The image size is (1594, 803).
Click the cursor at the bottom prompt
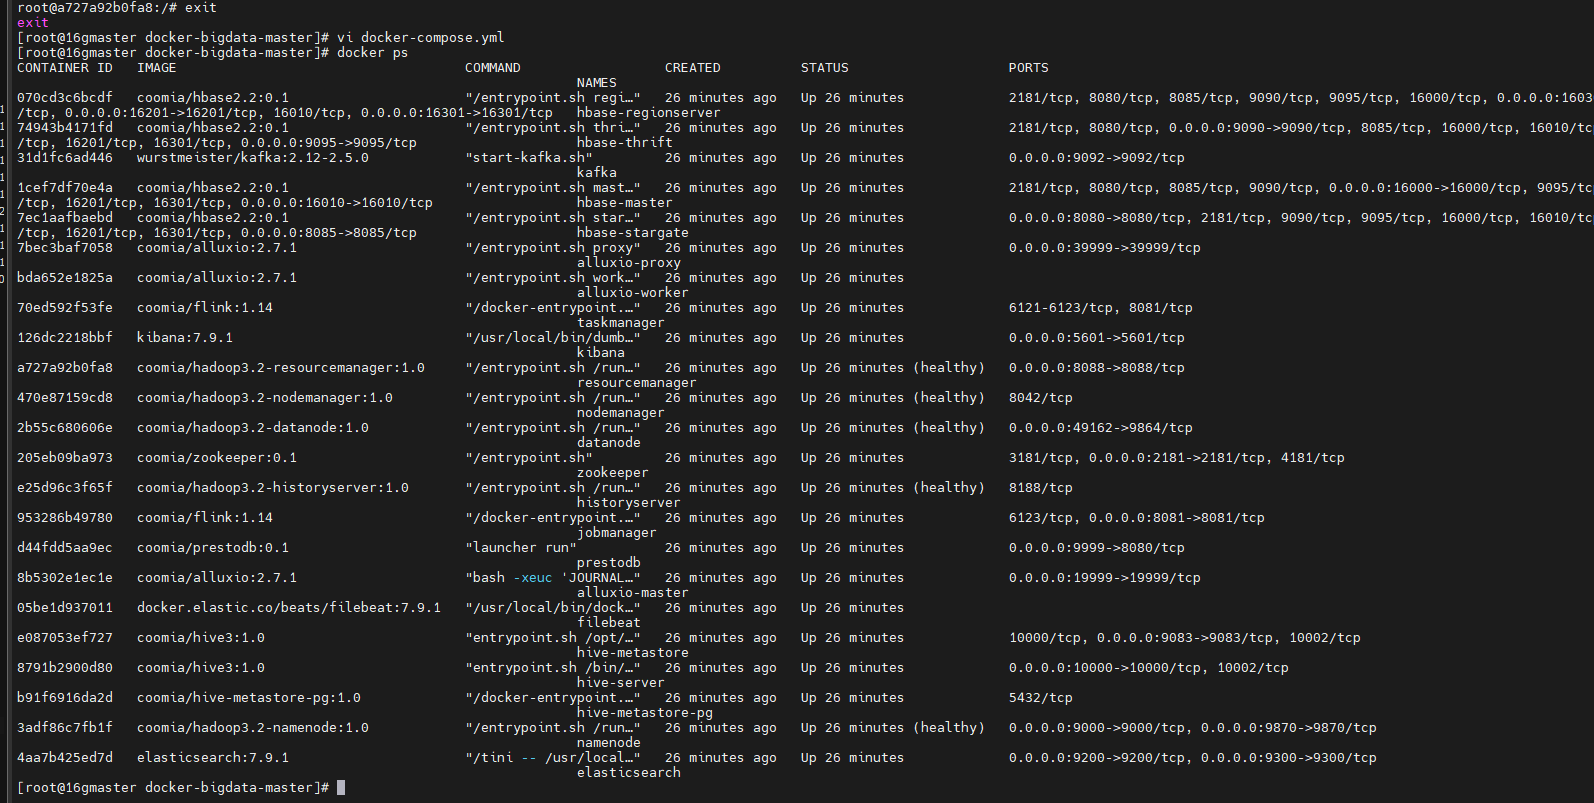coord(341,788)
